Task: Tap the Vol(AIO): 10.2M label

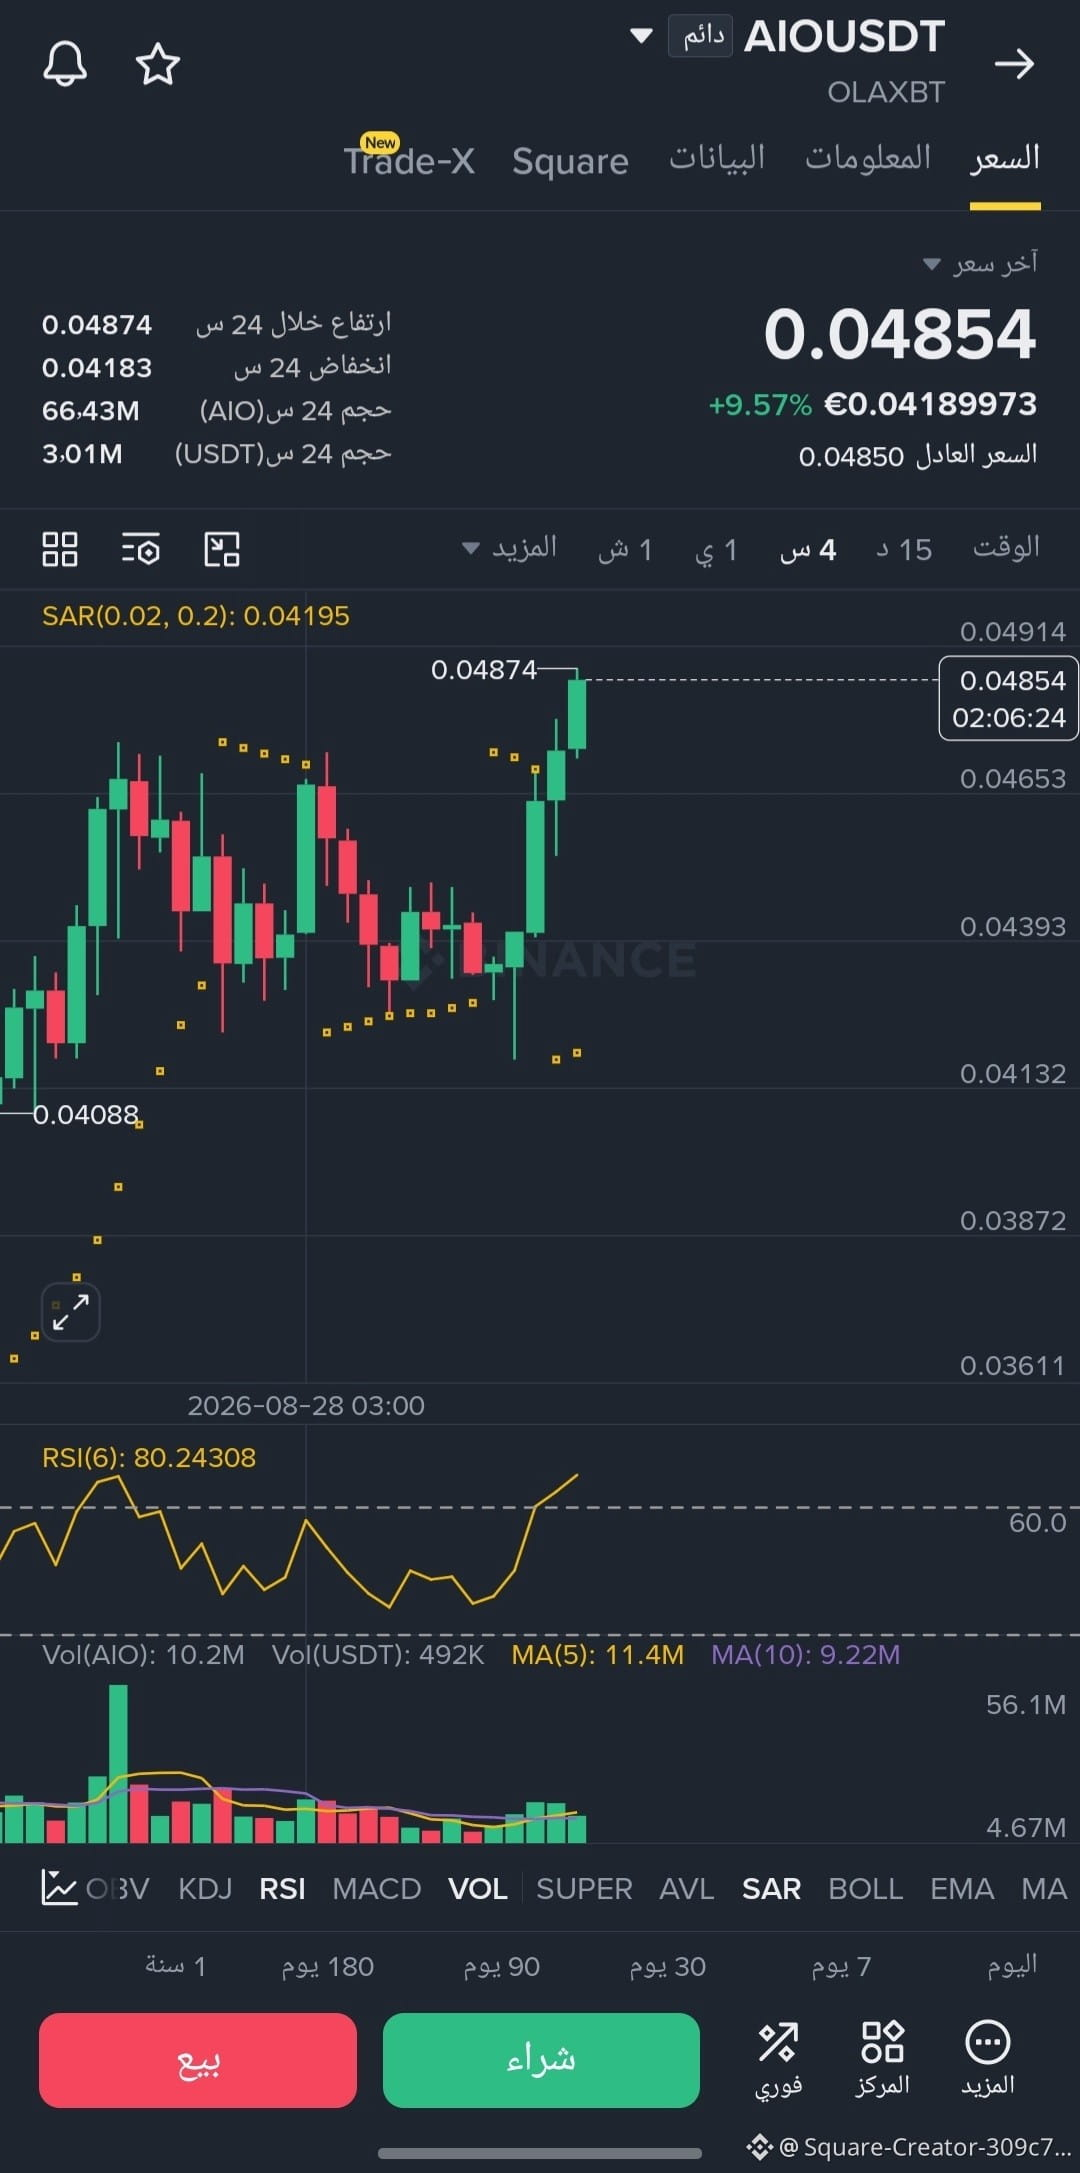Action: [143, 1654]
